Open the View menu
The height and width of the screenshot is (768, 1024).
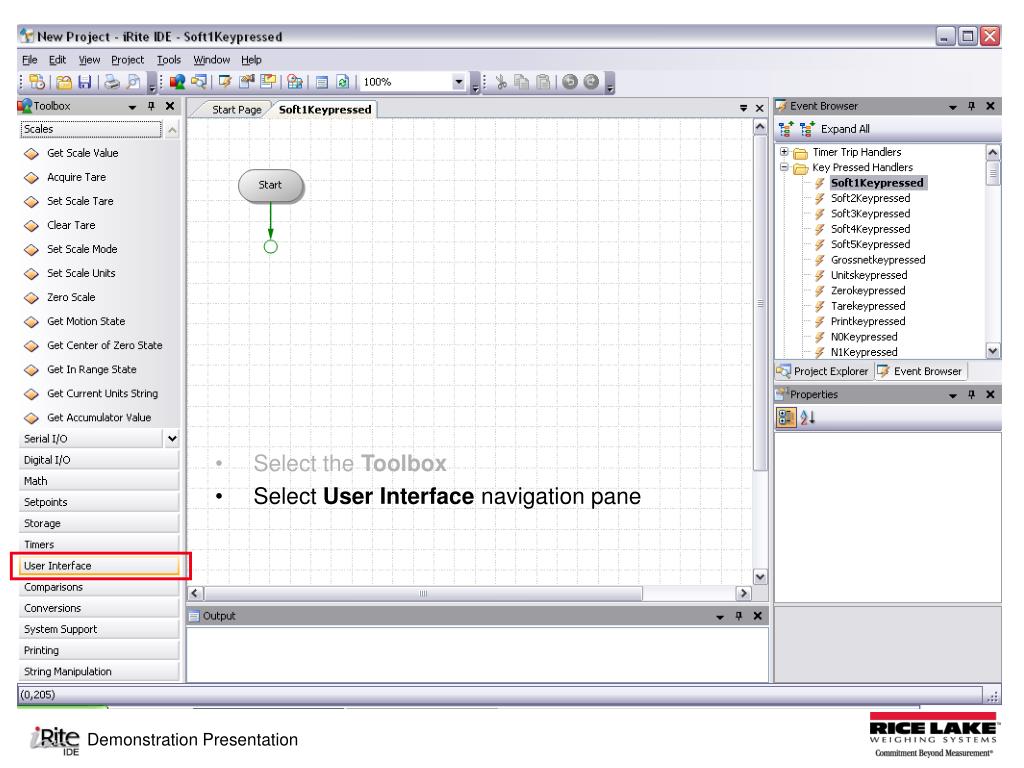(89, 60)
